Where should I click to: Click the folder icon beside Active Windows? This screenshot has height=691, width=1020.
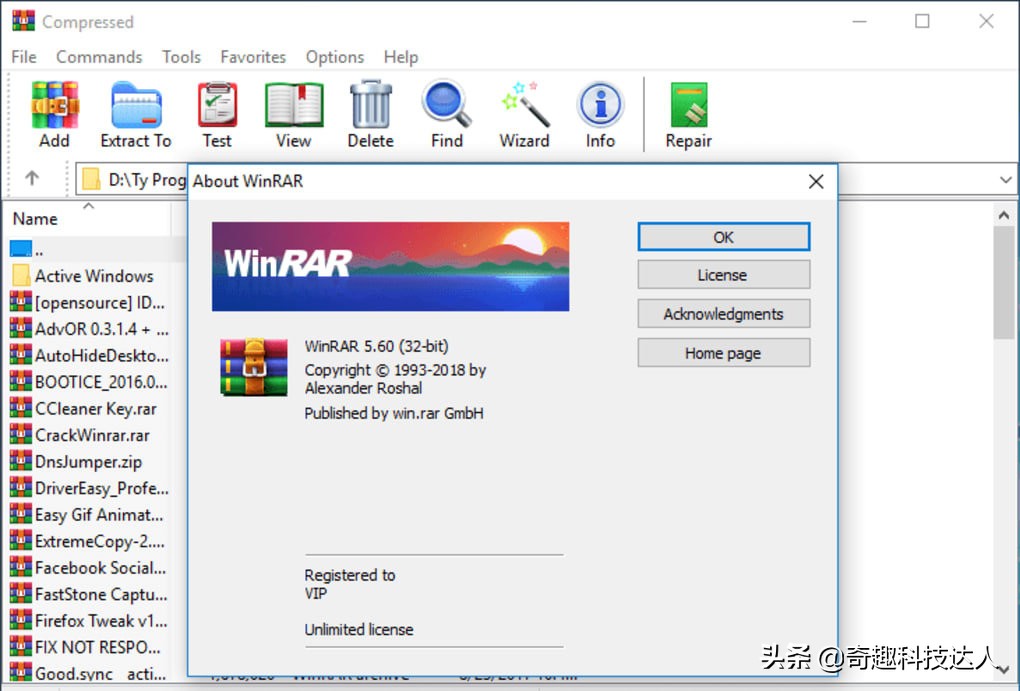pyautogui.click(x=21, y=275)
